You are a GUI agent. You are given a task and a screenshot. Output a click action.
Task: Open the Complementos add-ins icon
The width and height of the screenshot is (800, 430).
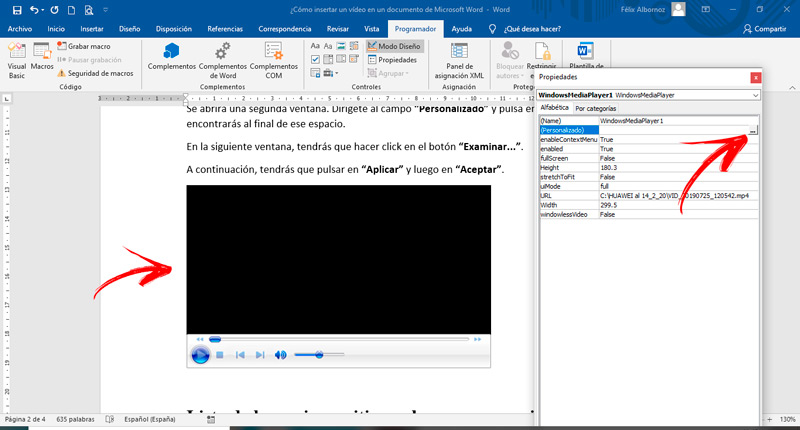[x=171, y=56]
